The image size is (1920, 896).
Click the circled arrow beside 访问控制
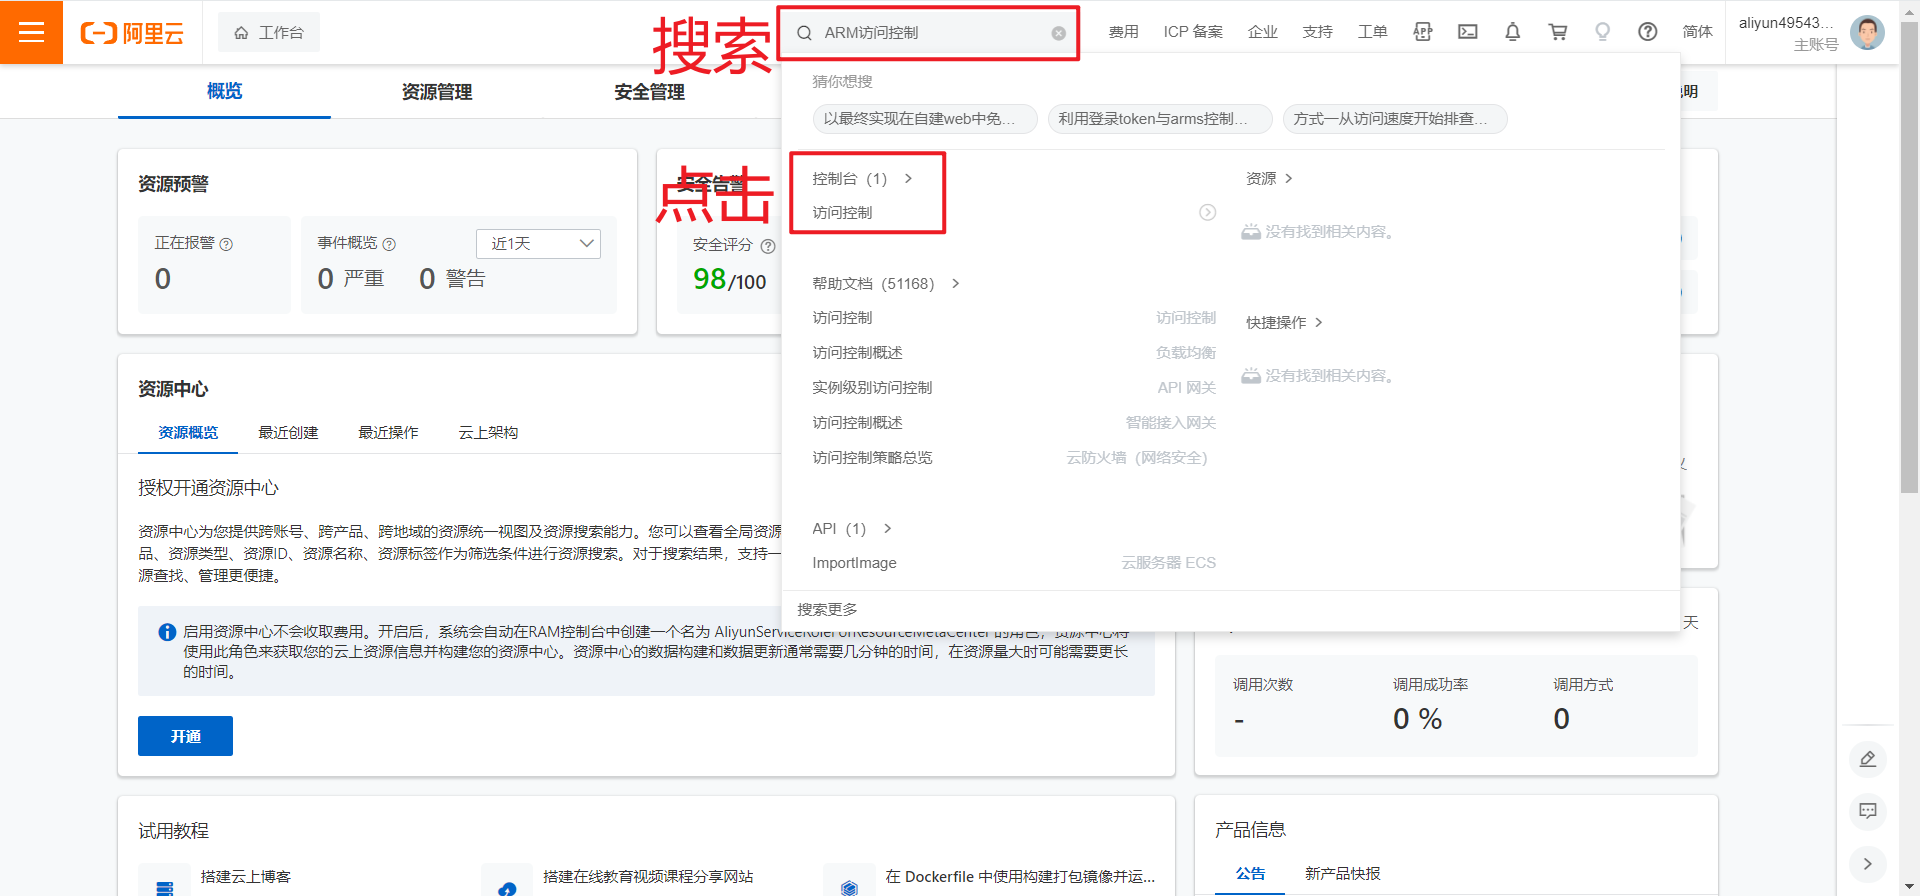tap(1208, 213)
